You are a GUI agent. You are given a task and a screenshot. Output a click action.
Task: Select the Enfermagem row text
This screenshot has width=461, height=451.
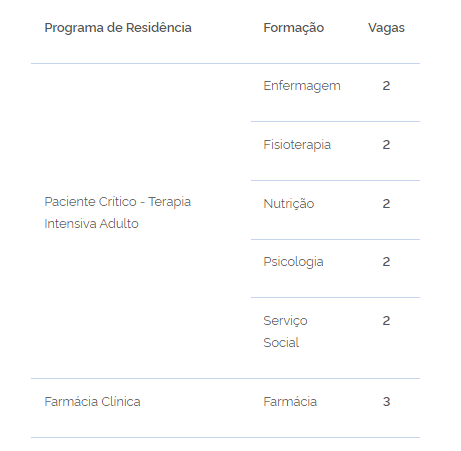click(302, 86)
